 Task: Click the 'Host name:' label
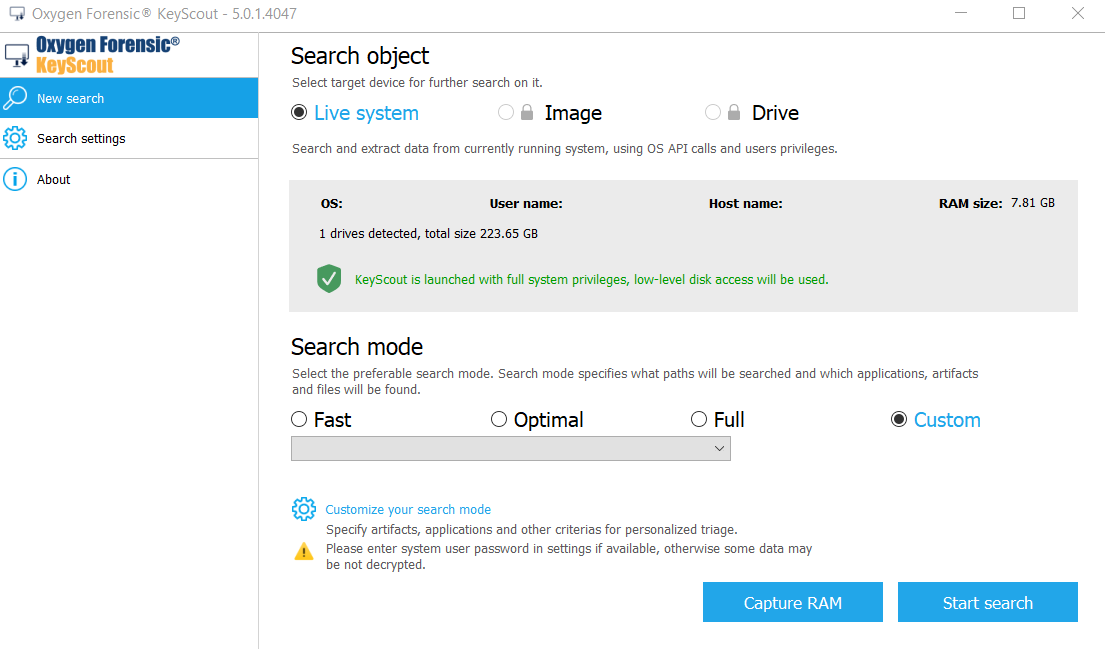click(746, 204)
